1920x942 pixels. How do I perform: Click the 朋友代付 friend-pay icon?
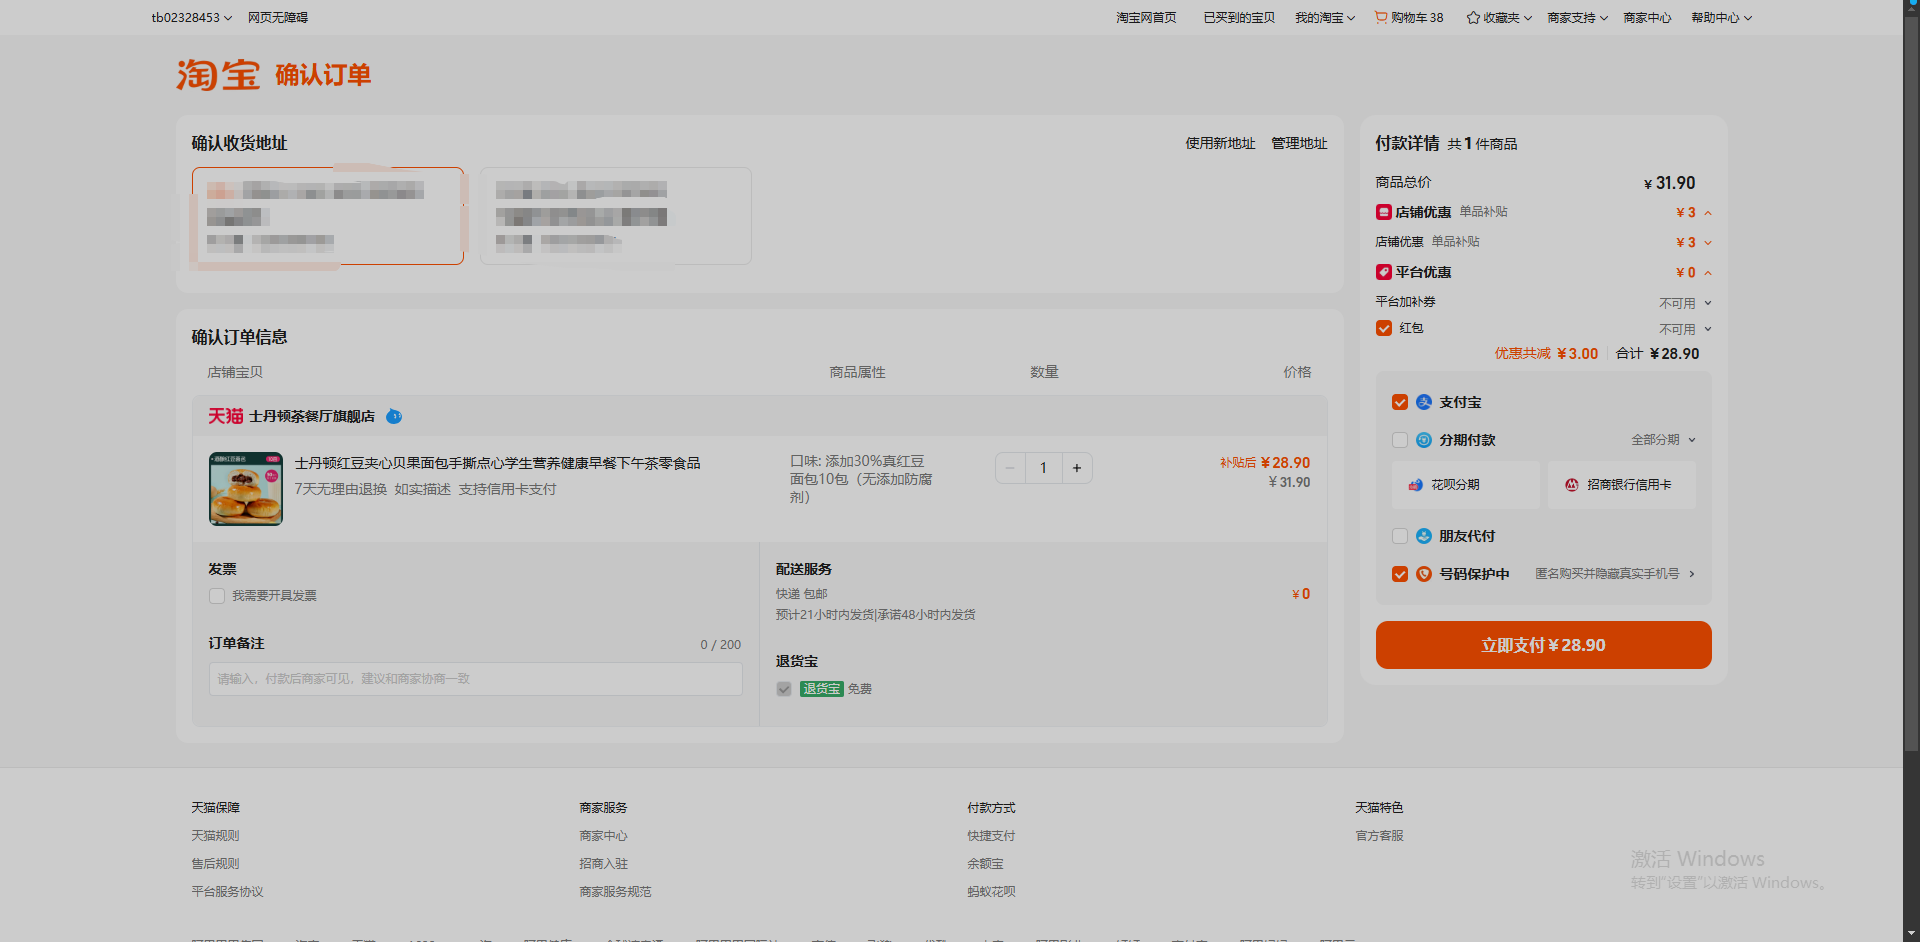click(1424, 536)
